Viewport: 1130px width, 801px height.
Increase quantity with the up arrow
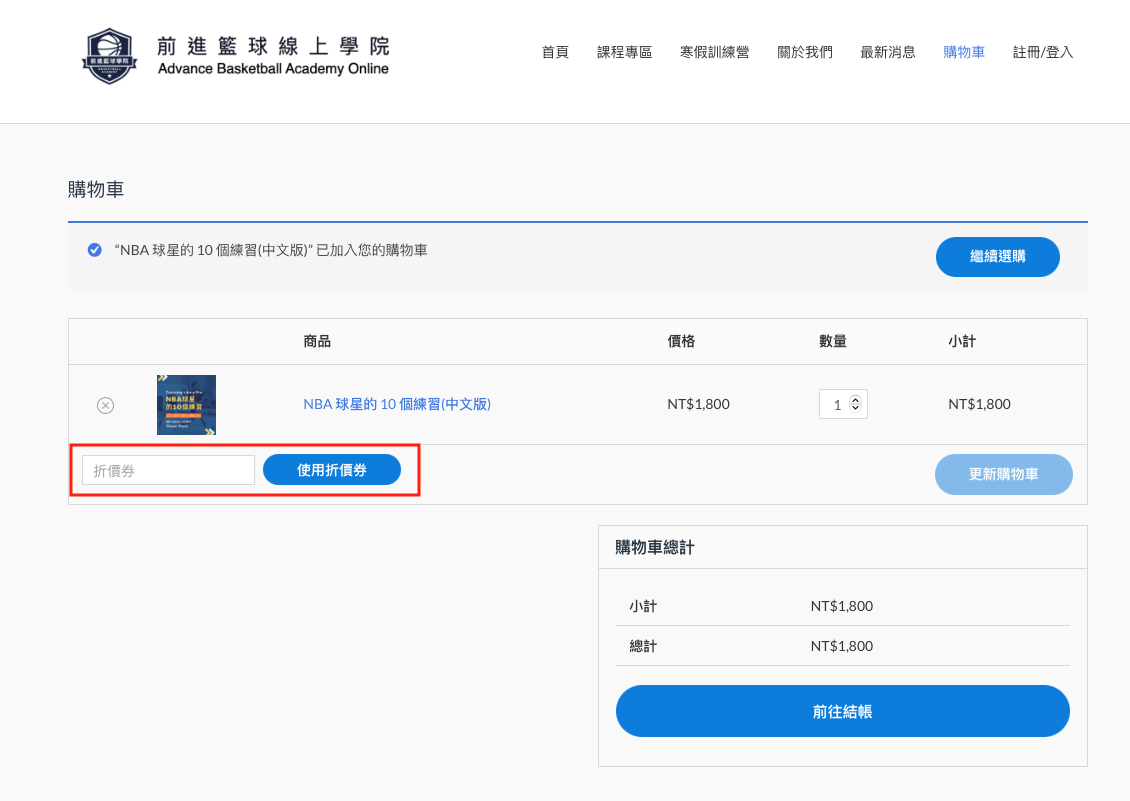pyautogui.click(x=855, y=400)
